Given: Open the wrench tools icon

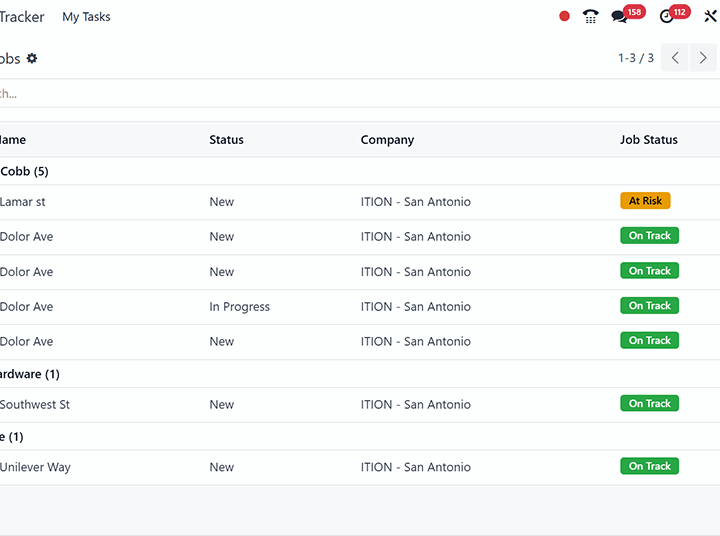Looking at the screenshot, I should tap(711, 17).
